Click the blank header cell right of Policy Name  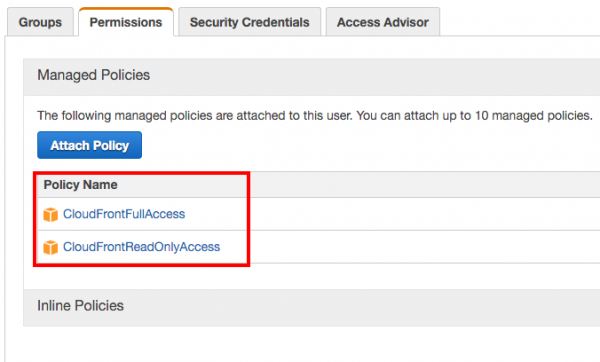tap(425, 185)
